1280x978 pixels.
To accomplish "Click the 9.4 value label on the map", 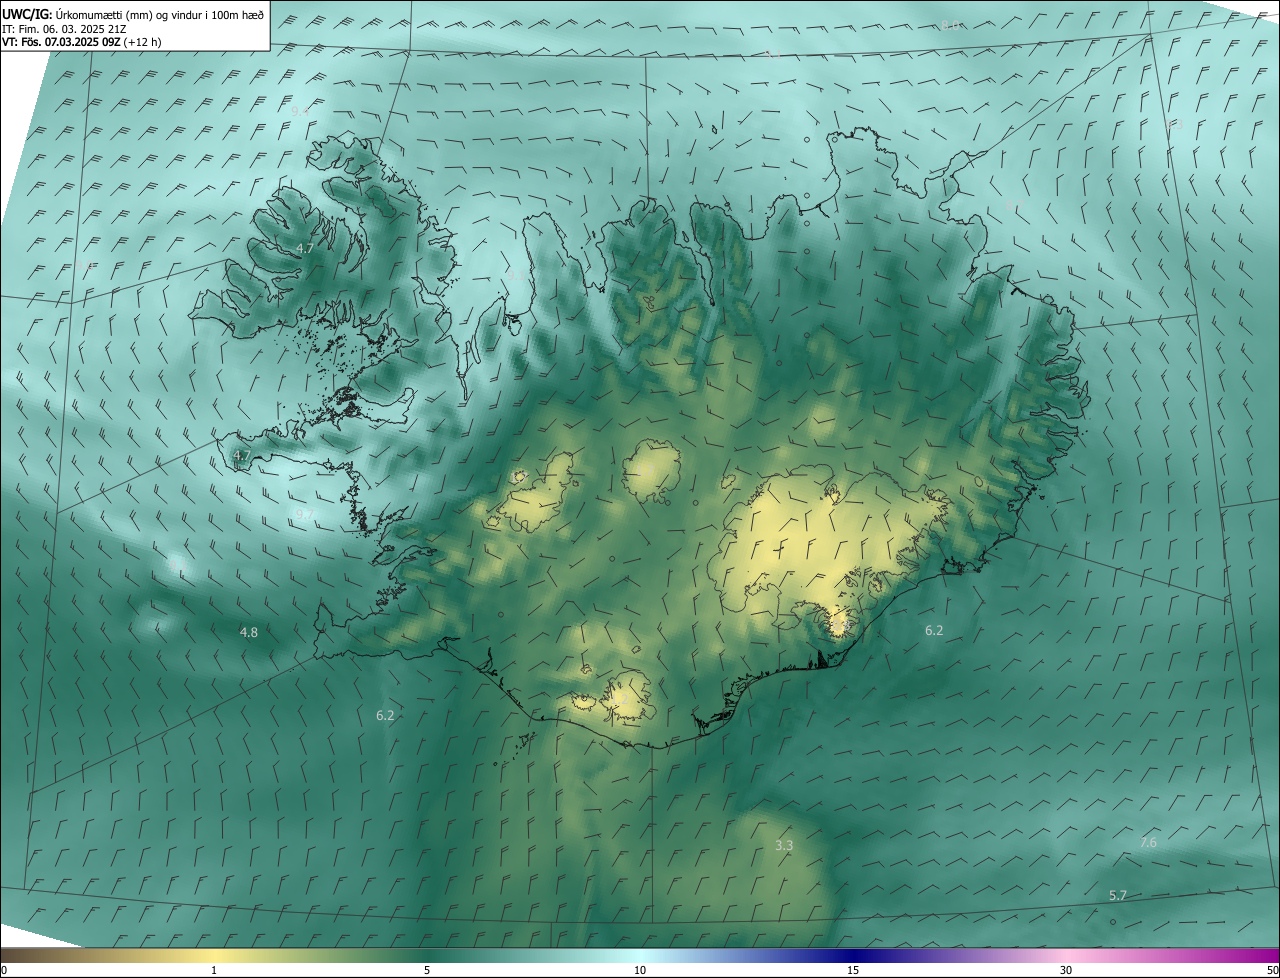I will point(300,111).
